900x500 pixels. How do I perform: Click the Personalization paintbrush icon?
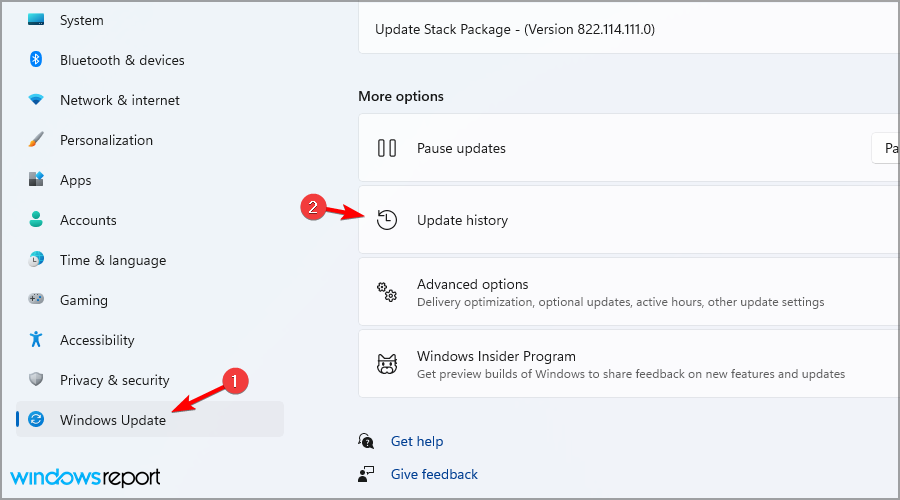click(x=36, y=140)
